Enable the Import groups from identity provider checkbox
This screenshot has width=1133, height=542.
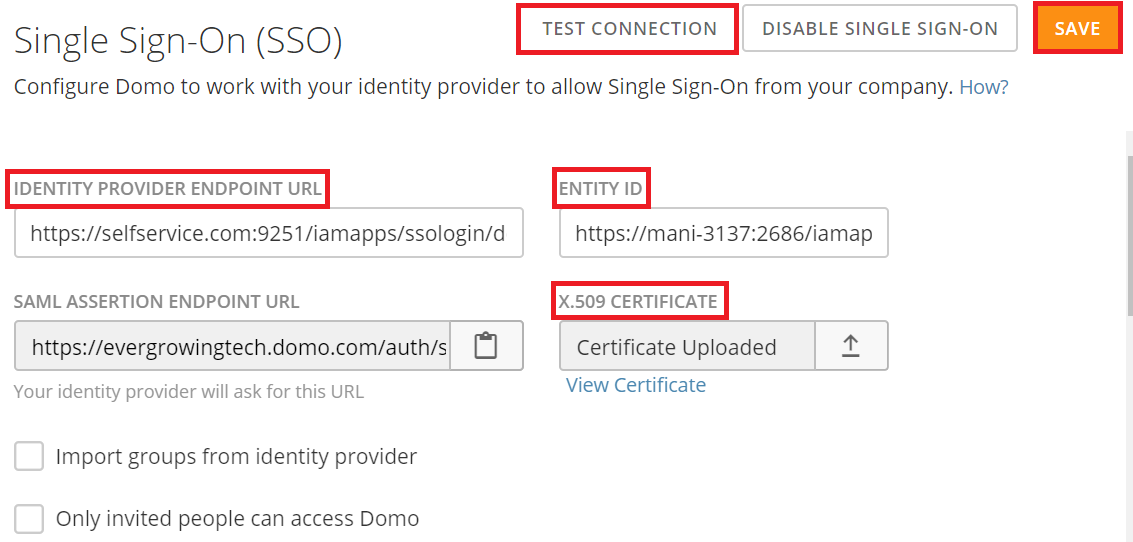[29, 457]
